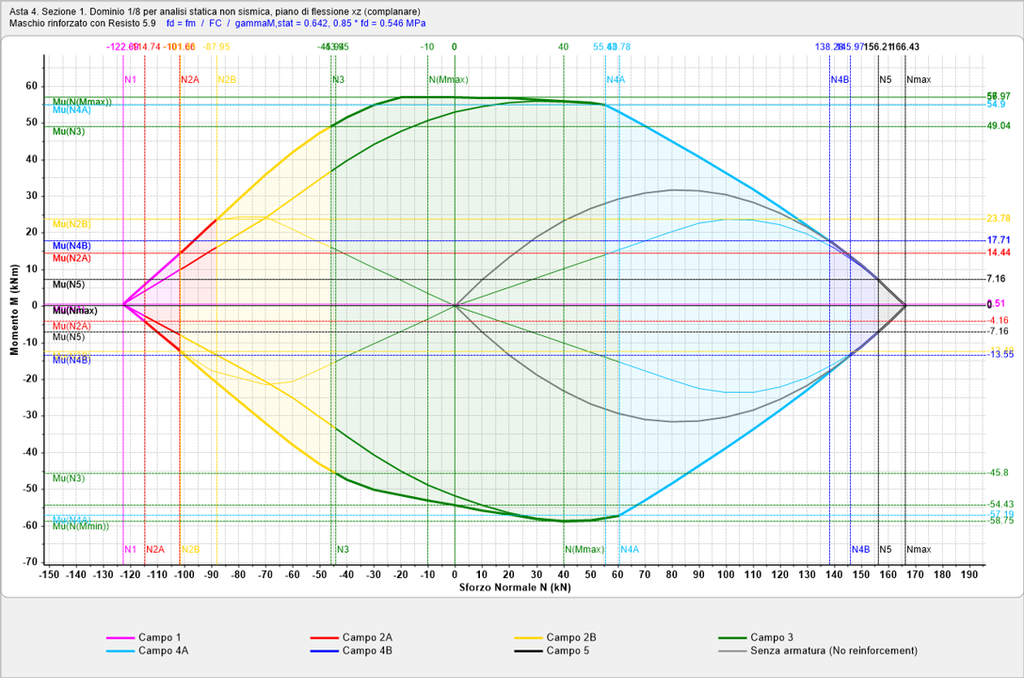
Task: Click the 'Momento M (kNm)' vertical axis title
Action: tap(14, 310)
